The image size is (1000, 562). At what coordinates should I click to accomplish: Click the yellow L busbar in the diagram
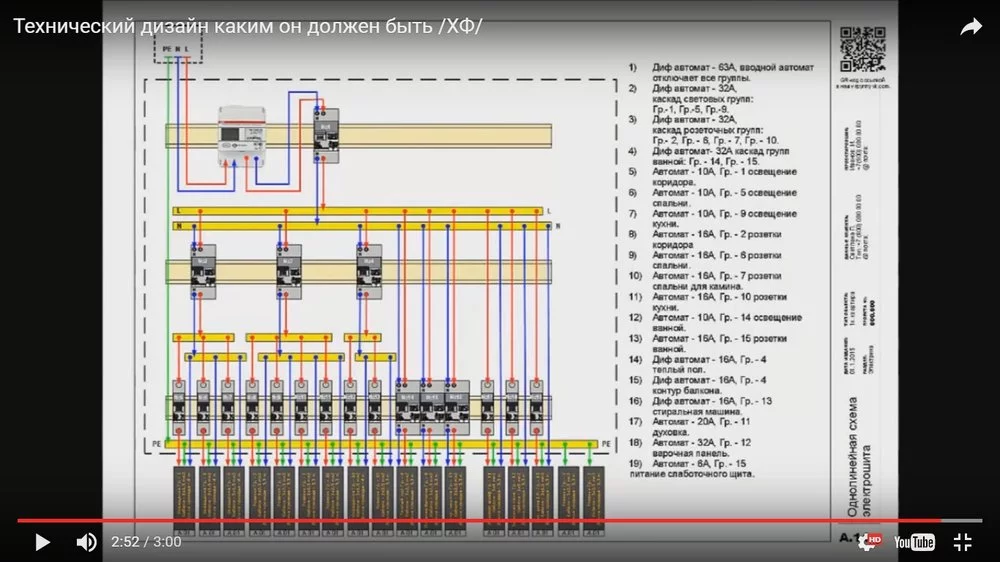(360, 211)
